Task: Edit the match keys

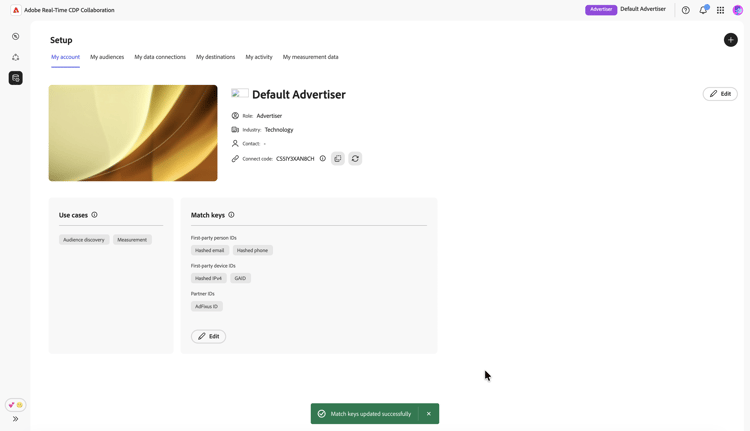Action: tap(208, 336)
